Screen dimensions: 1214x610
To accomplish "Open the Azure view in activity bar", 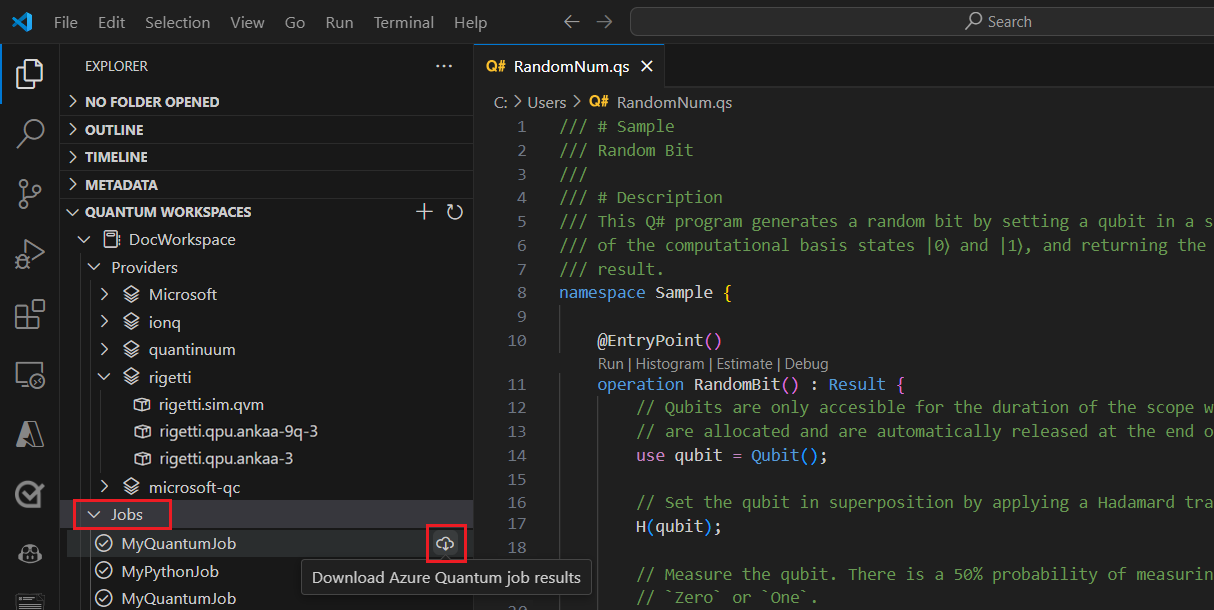I will [x=30, y=434].
